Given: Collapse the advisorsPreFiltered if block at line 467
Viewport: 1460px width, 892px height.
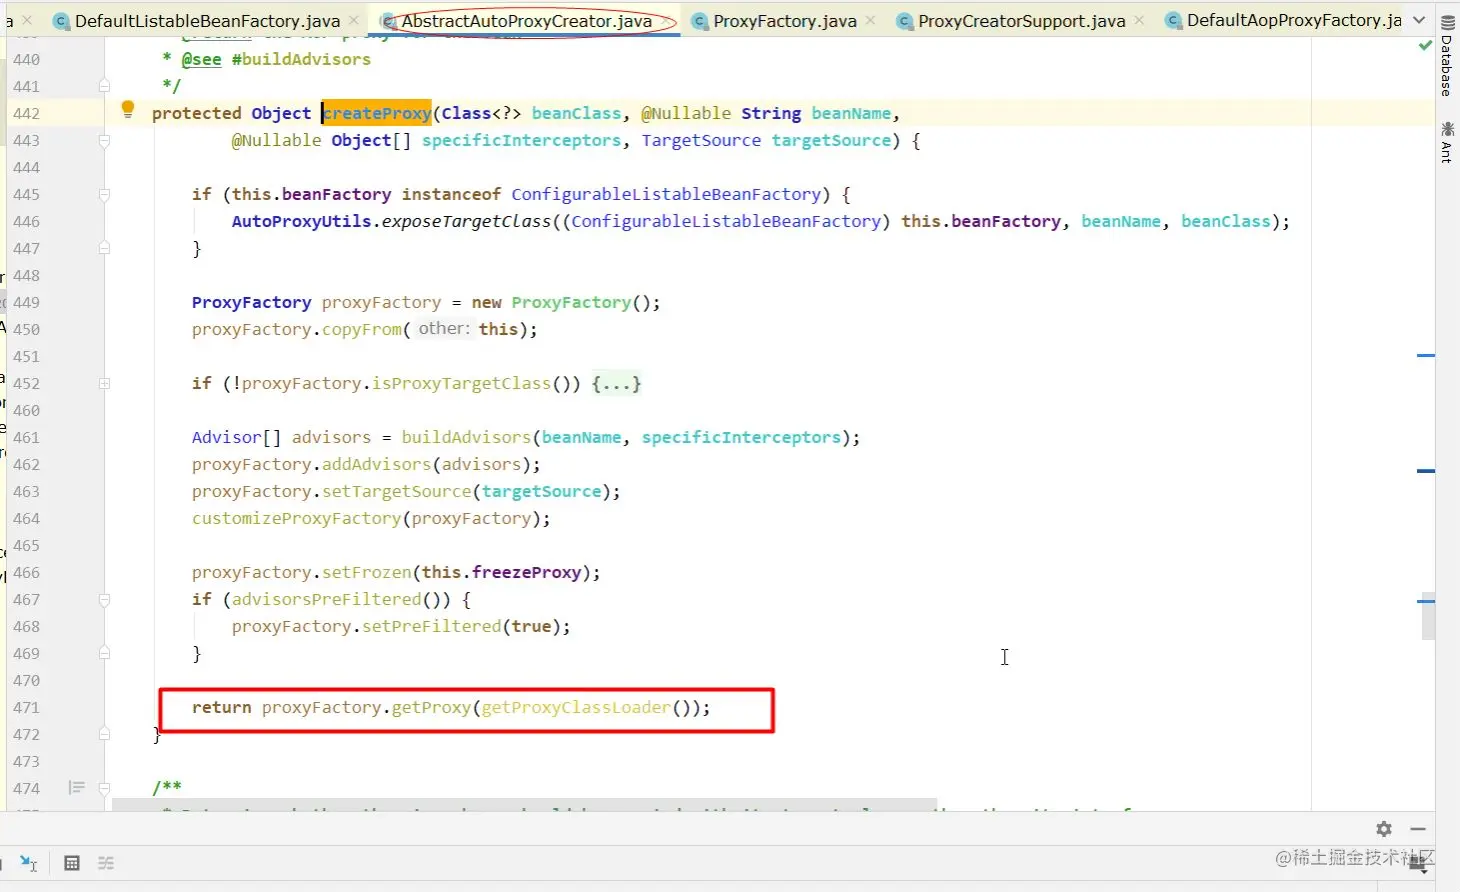Looking at the screenshot, I should [x=104, y=600].
